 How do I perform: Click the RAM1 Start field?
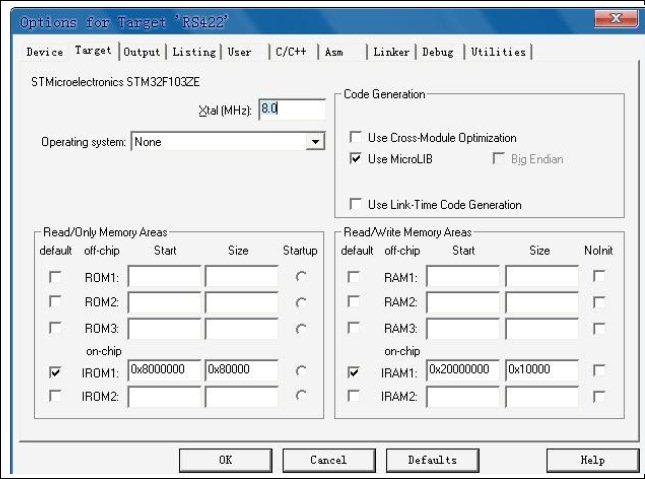[463, 276]
